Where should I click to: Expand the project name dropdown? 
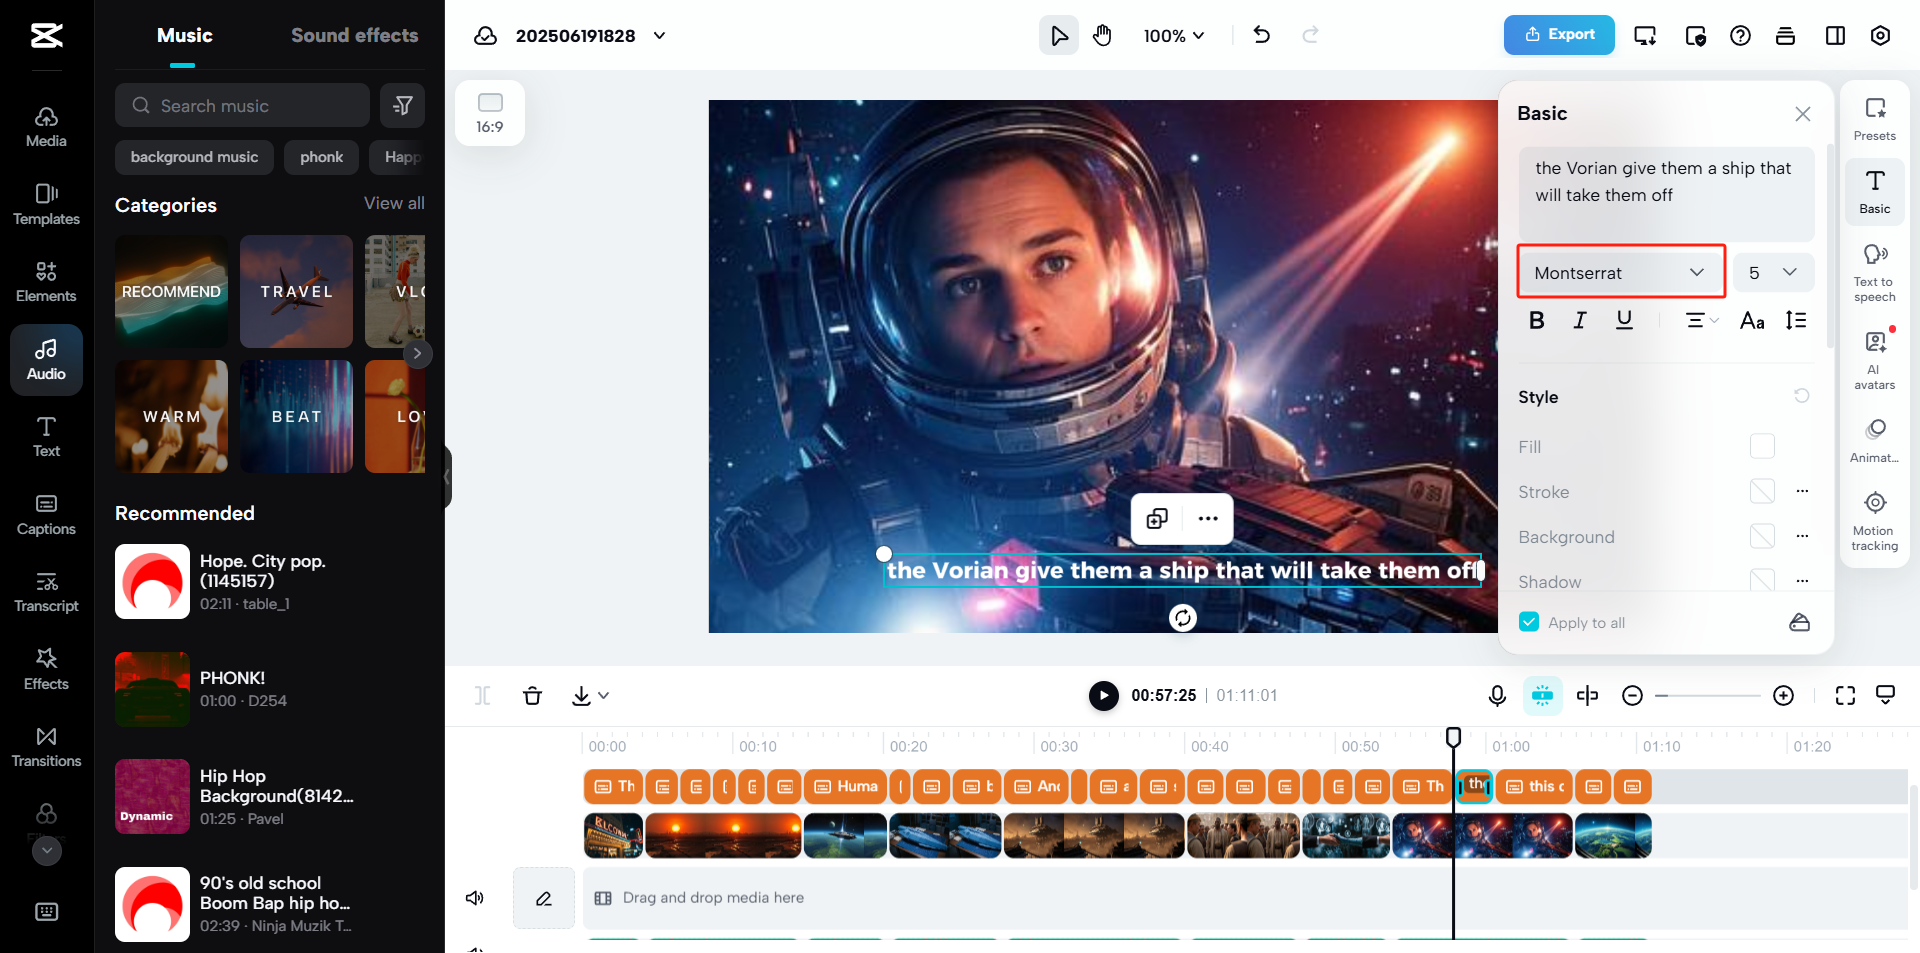pos(659,36)
